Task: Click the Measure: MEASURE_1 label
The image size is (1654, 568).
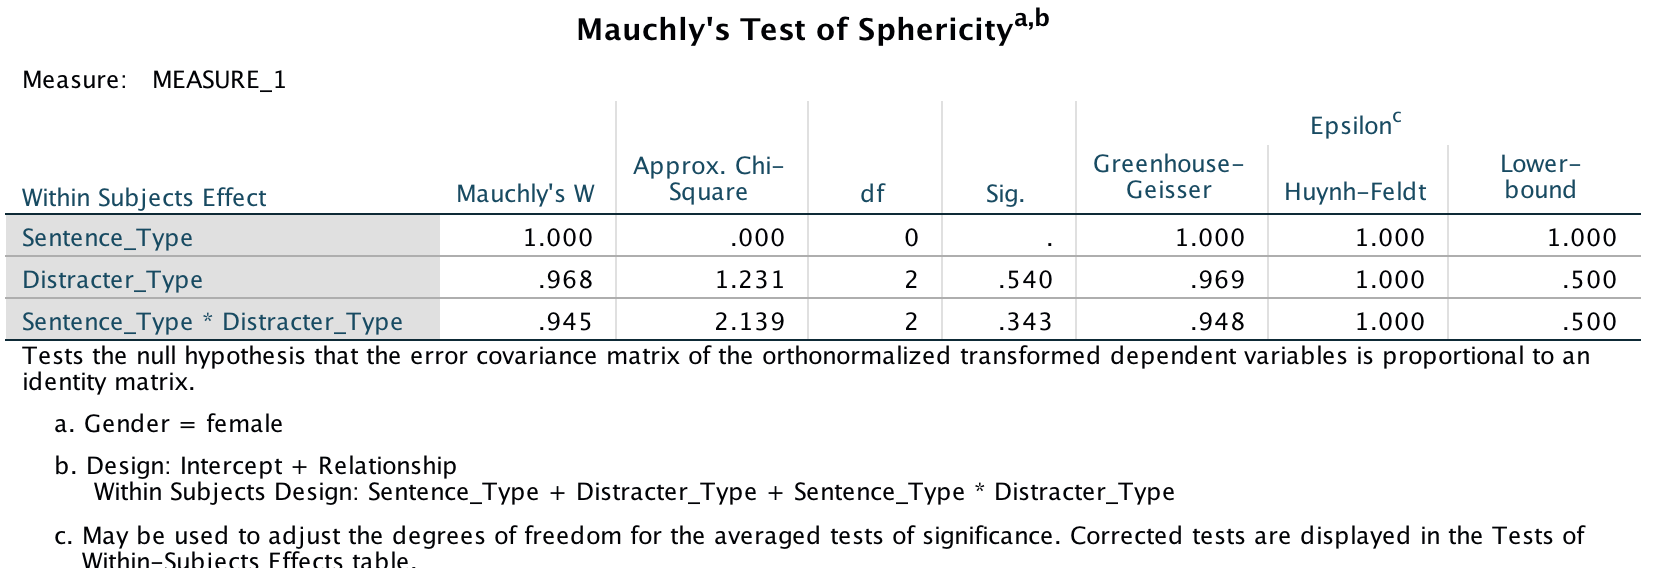Action: pos(154,80)
